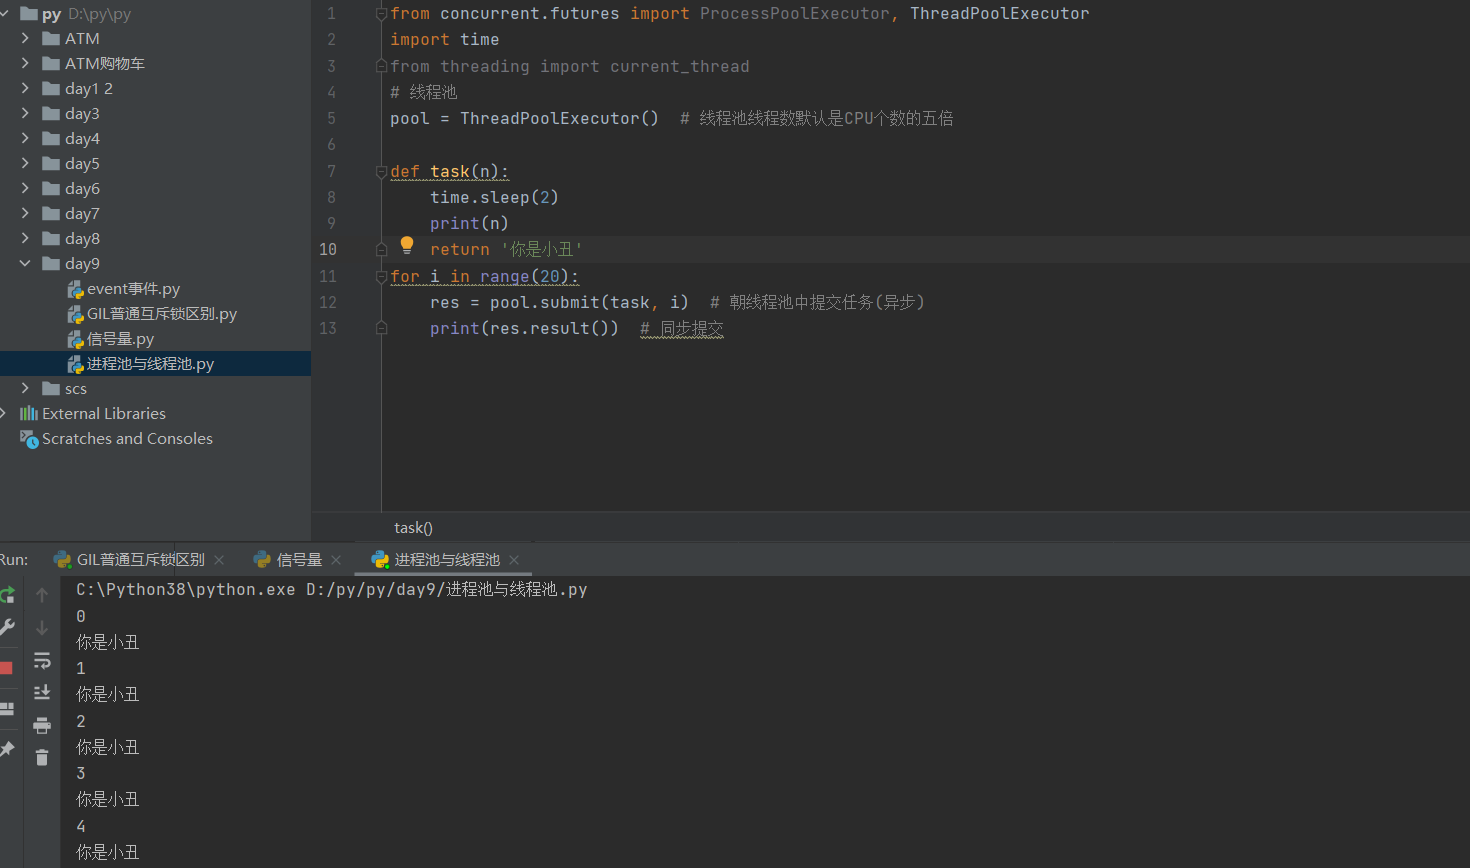Expand the ATM folder
1470x868 pixels.
click(x=25, y=38)
